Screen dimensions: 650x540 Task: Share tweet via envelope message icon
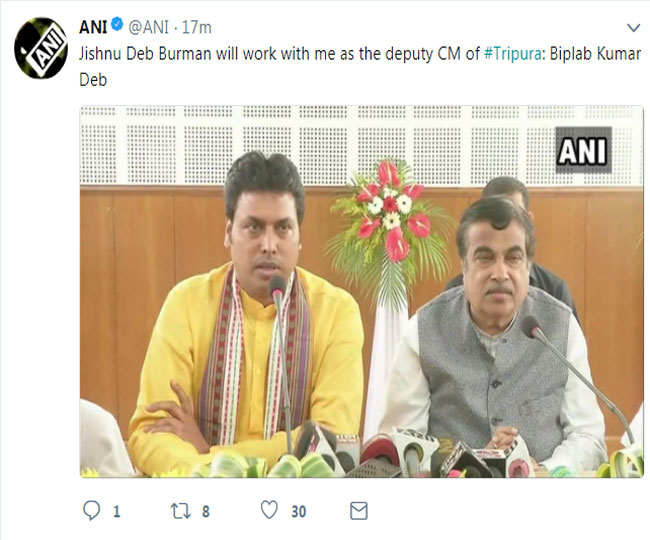click(x=359, y=511)
